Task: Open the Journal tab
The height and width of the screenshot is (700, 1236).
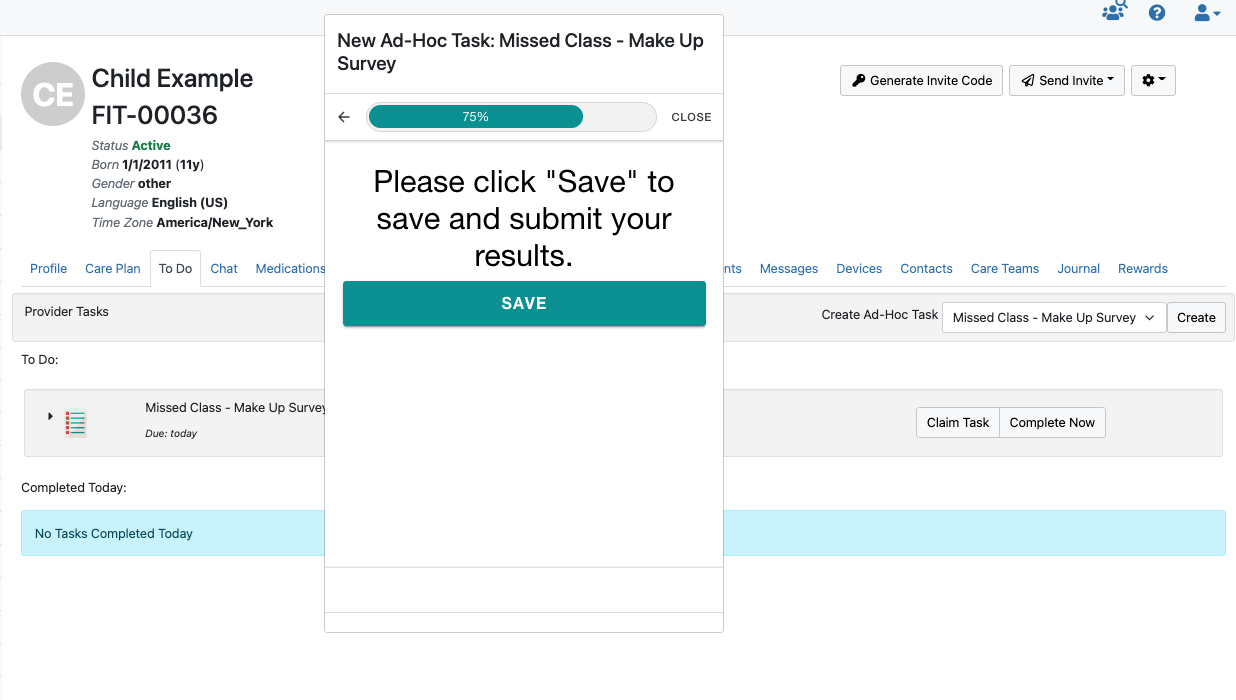Action: tap(1079, 268)
